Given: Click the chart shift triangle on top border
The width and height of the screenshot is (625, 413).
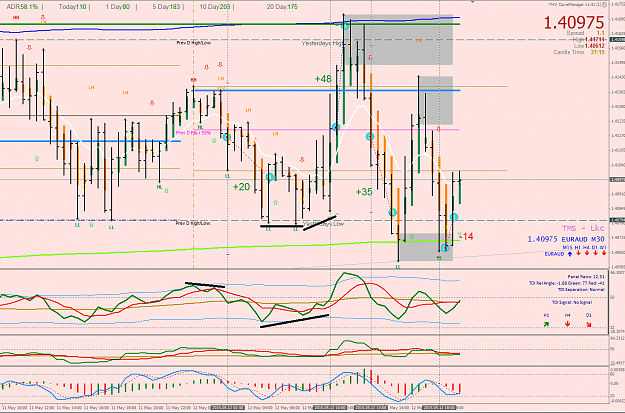Looking at the screenshot, I should [472, 2].
